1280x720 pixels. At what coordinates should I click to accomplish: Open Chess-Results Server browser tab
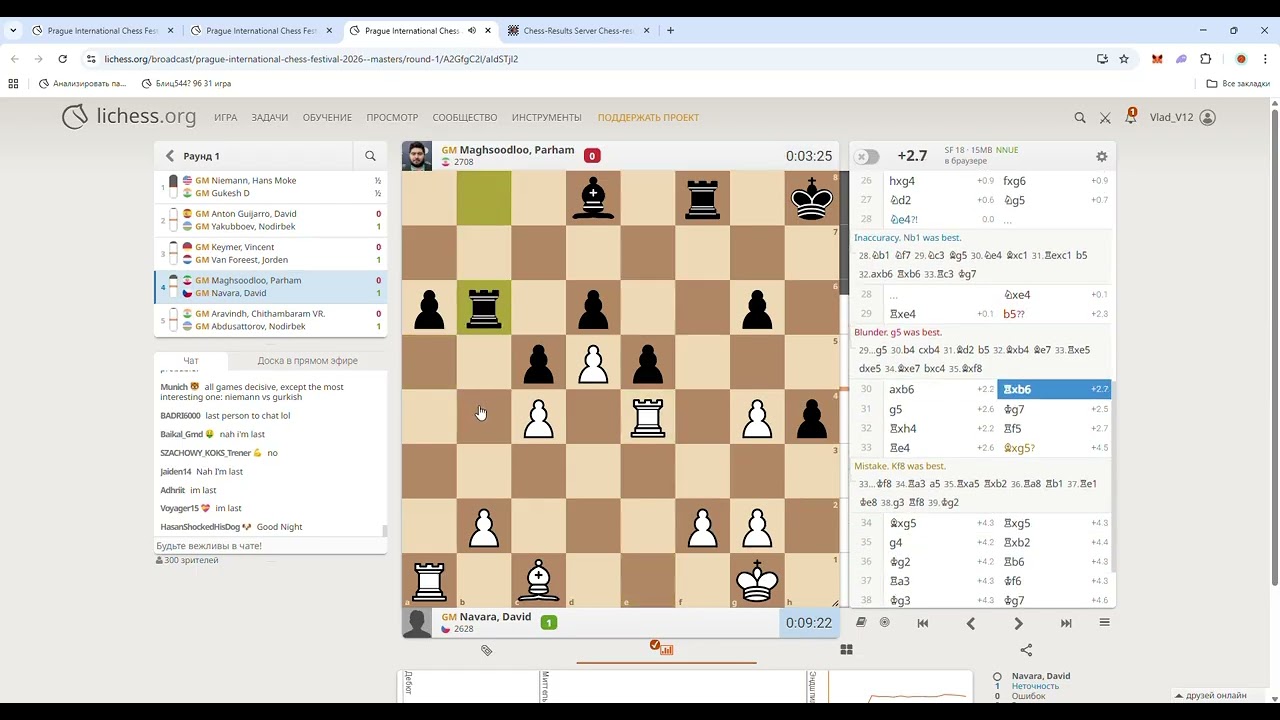coord(578,31)
